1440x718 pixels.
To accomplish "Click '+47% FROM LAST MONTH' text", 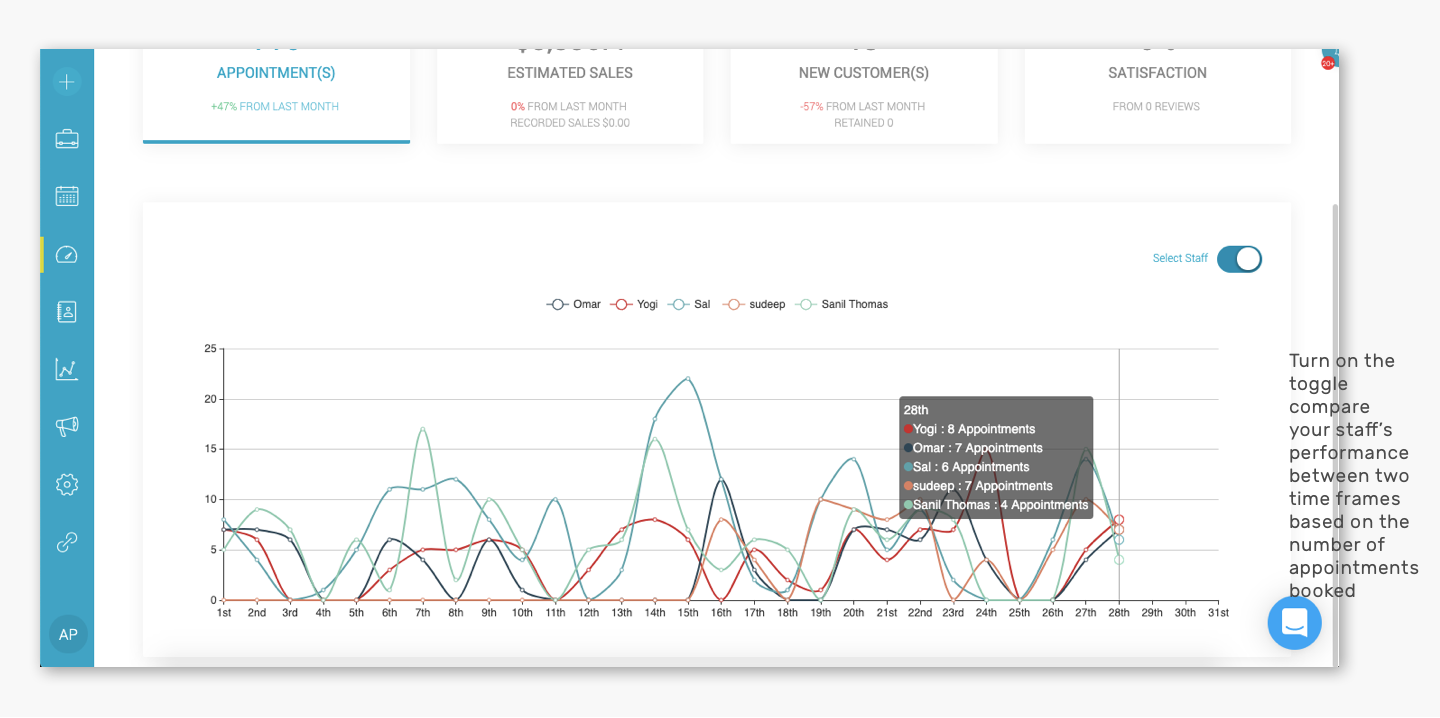I will pos(275,106).
